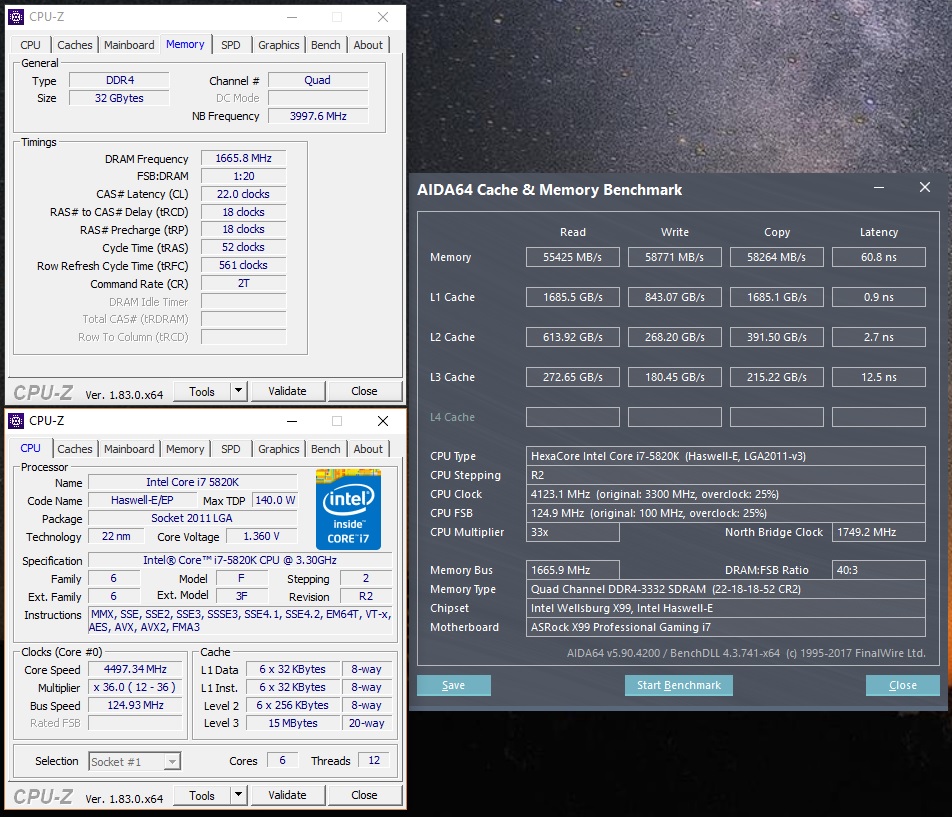Screen dimensions: 952x817
Task: Click the CAS# Latency value 22.0 clocks
Action: tap(243, 194)
